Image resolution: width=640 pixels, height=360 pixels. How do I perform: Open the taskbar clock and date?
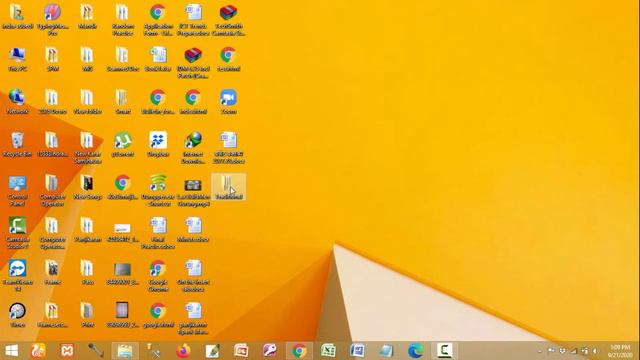(x=620, y=351)
